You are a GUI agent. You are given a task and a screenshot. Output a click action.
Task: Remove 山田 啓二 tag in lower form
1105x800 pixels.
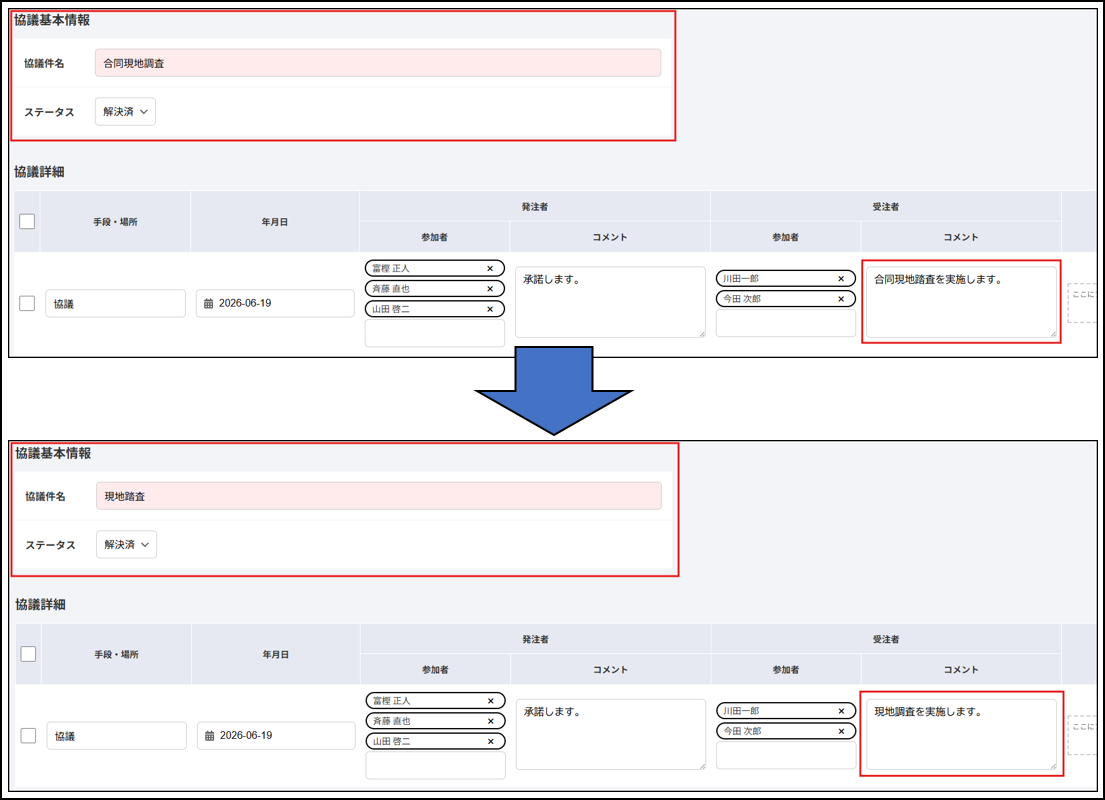point(490,741)
